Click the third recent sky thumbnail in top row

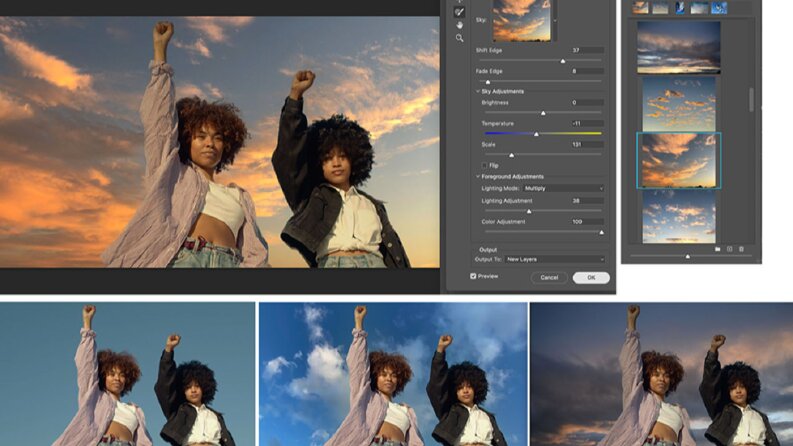coord(680,7)
